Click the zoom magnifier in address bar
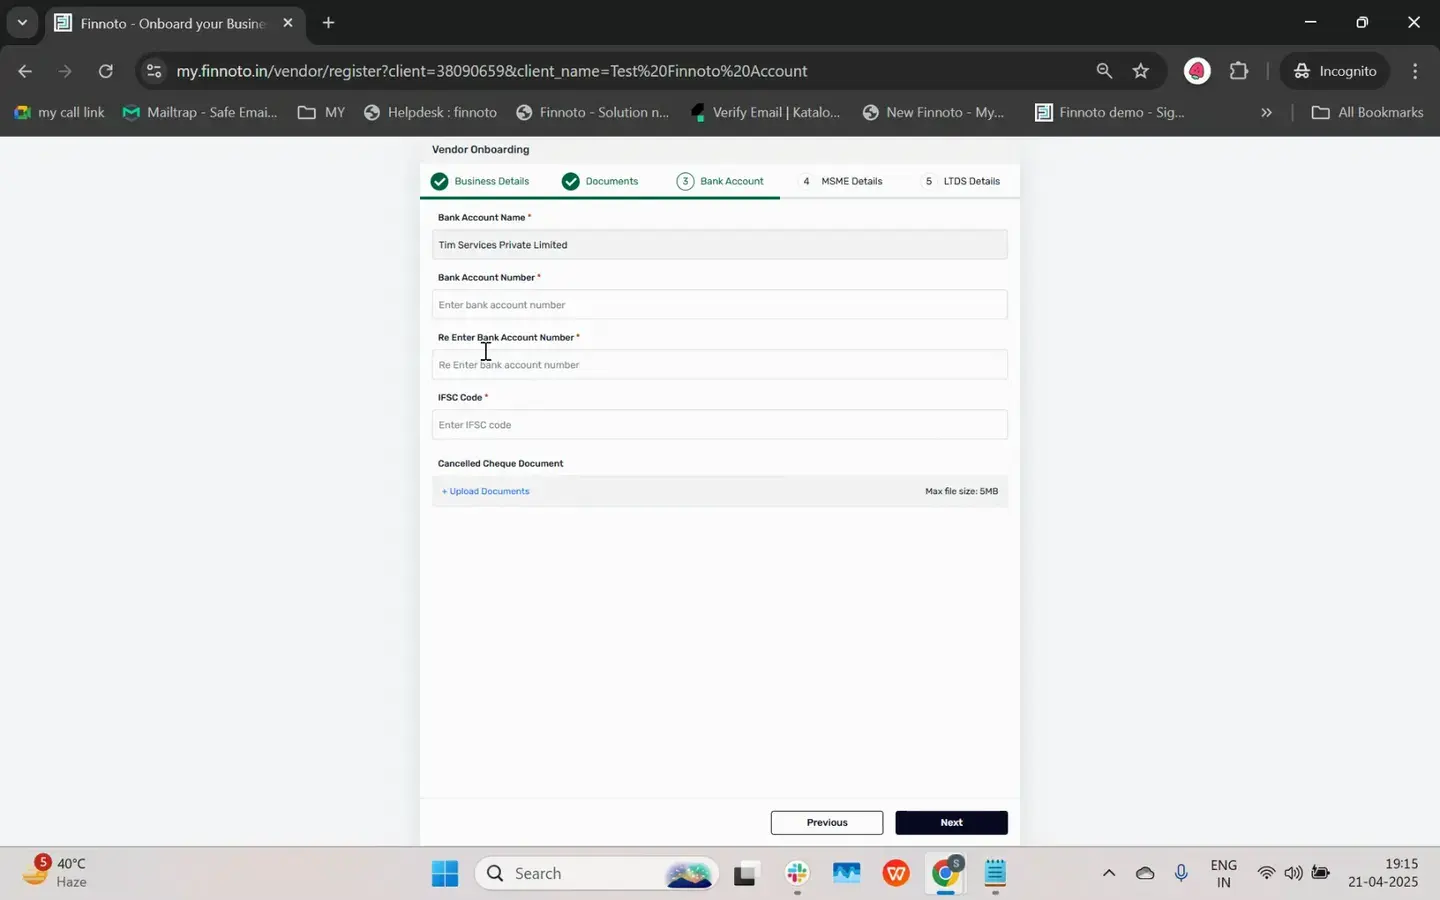The height and width of the screenshot is (900, 1440). 1104,71
